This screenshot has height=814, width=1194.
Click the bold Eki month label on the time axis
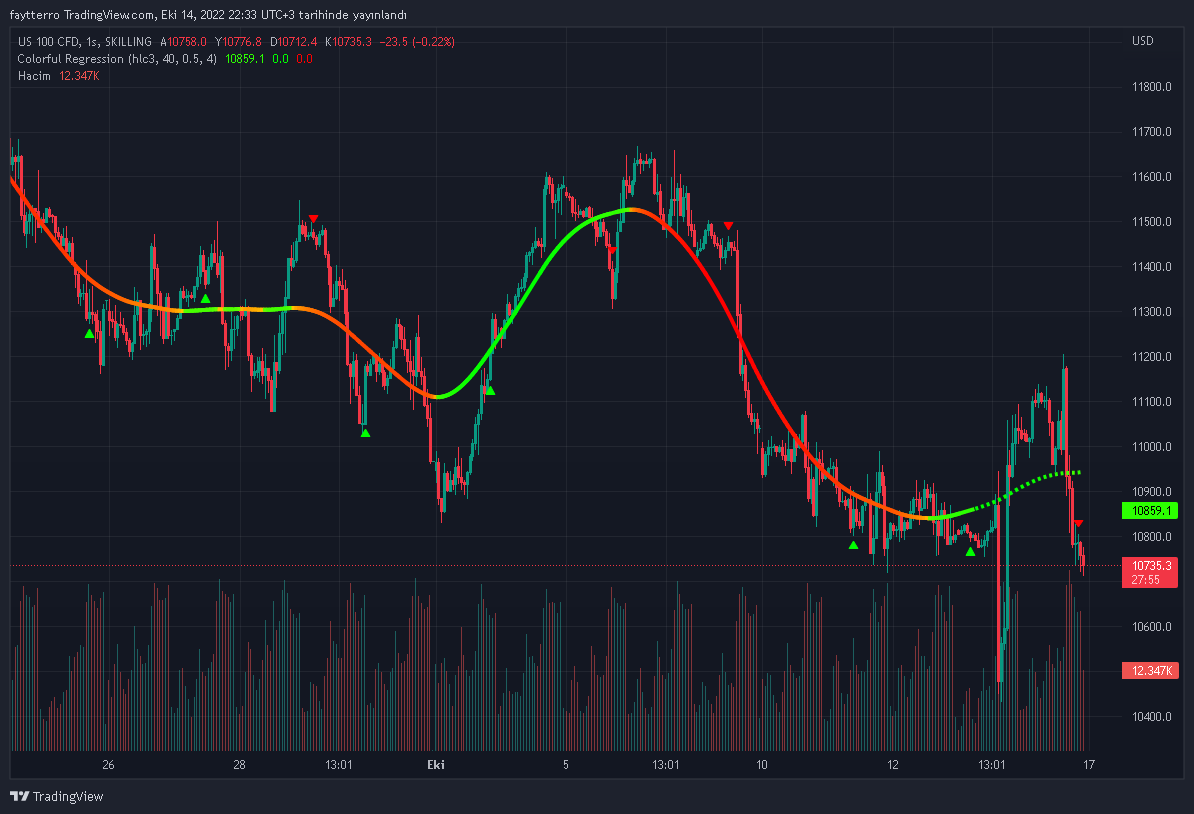point(436,765)
